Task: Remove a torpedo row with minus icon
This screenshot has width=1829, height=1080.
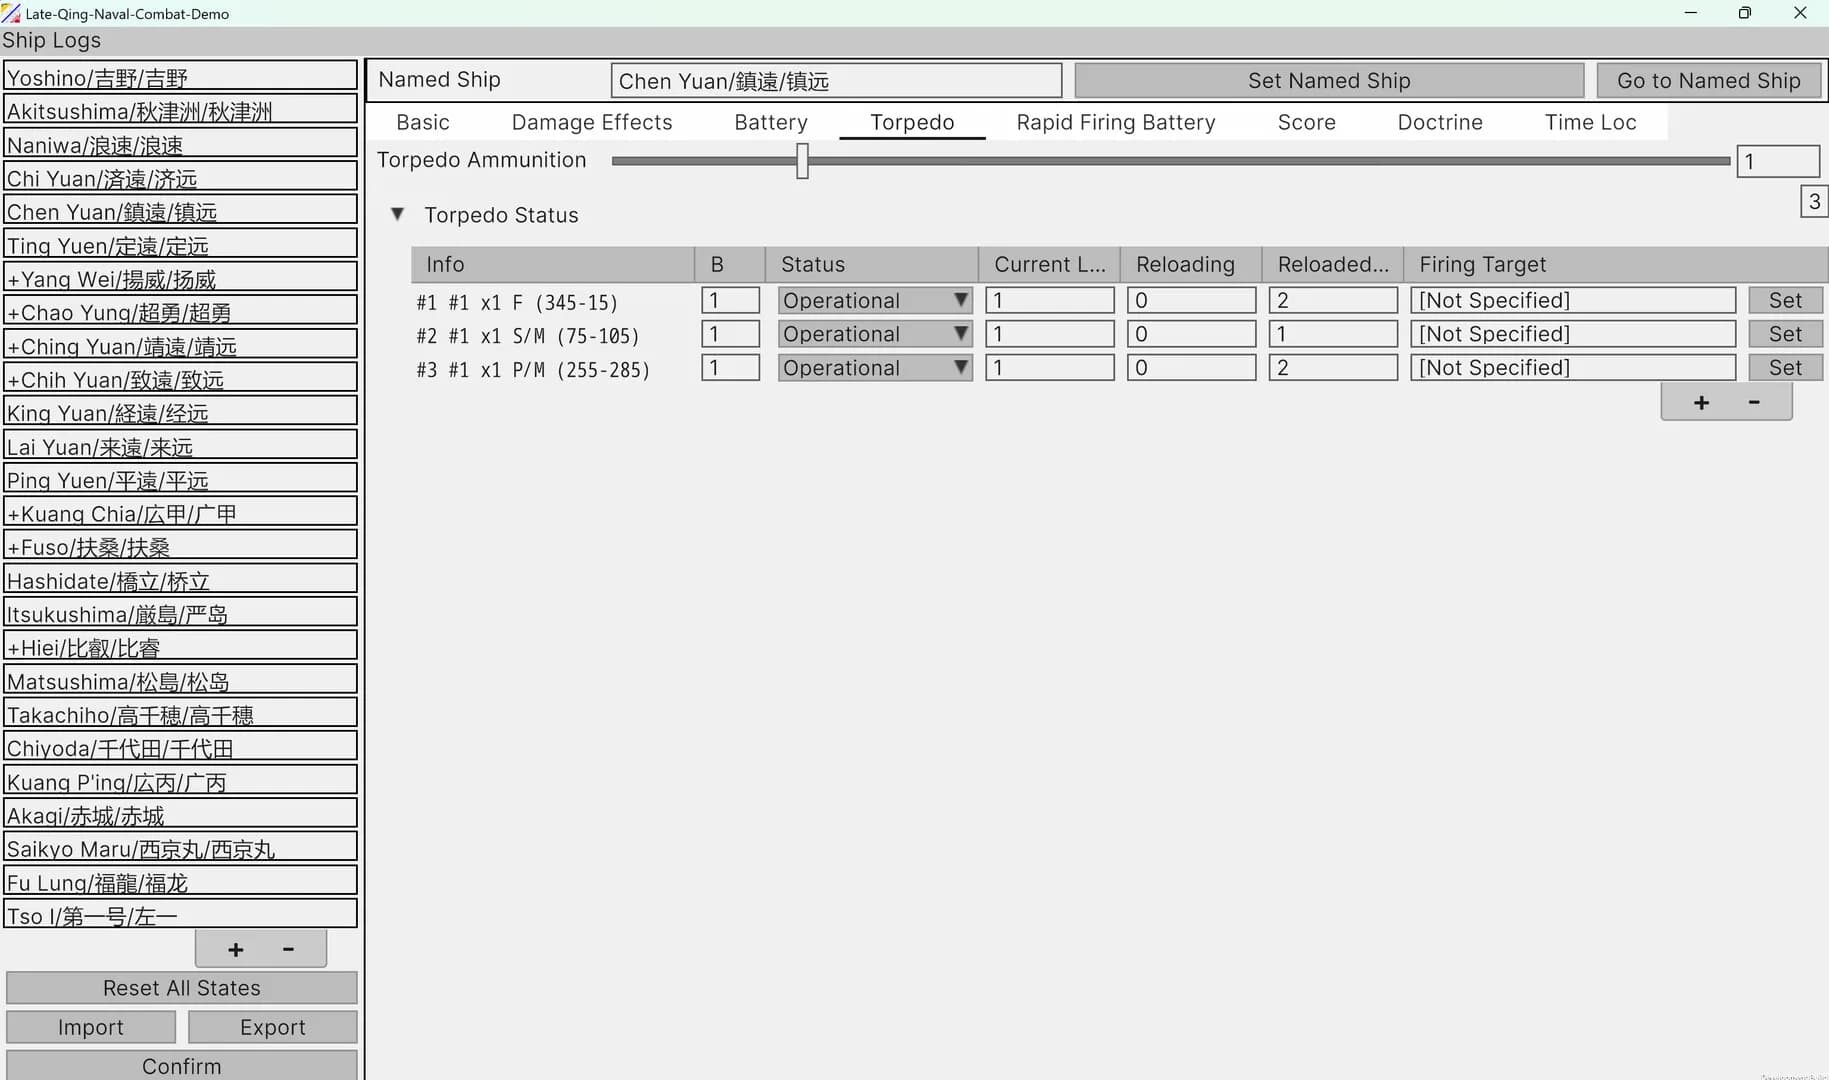Action: pos(1754,402)
